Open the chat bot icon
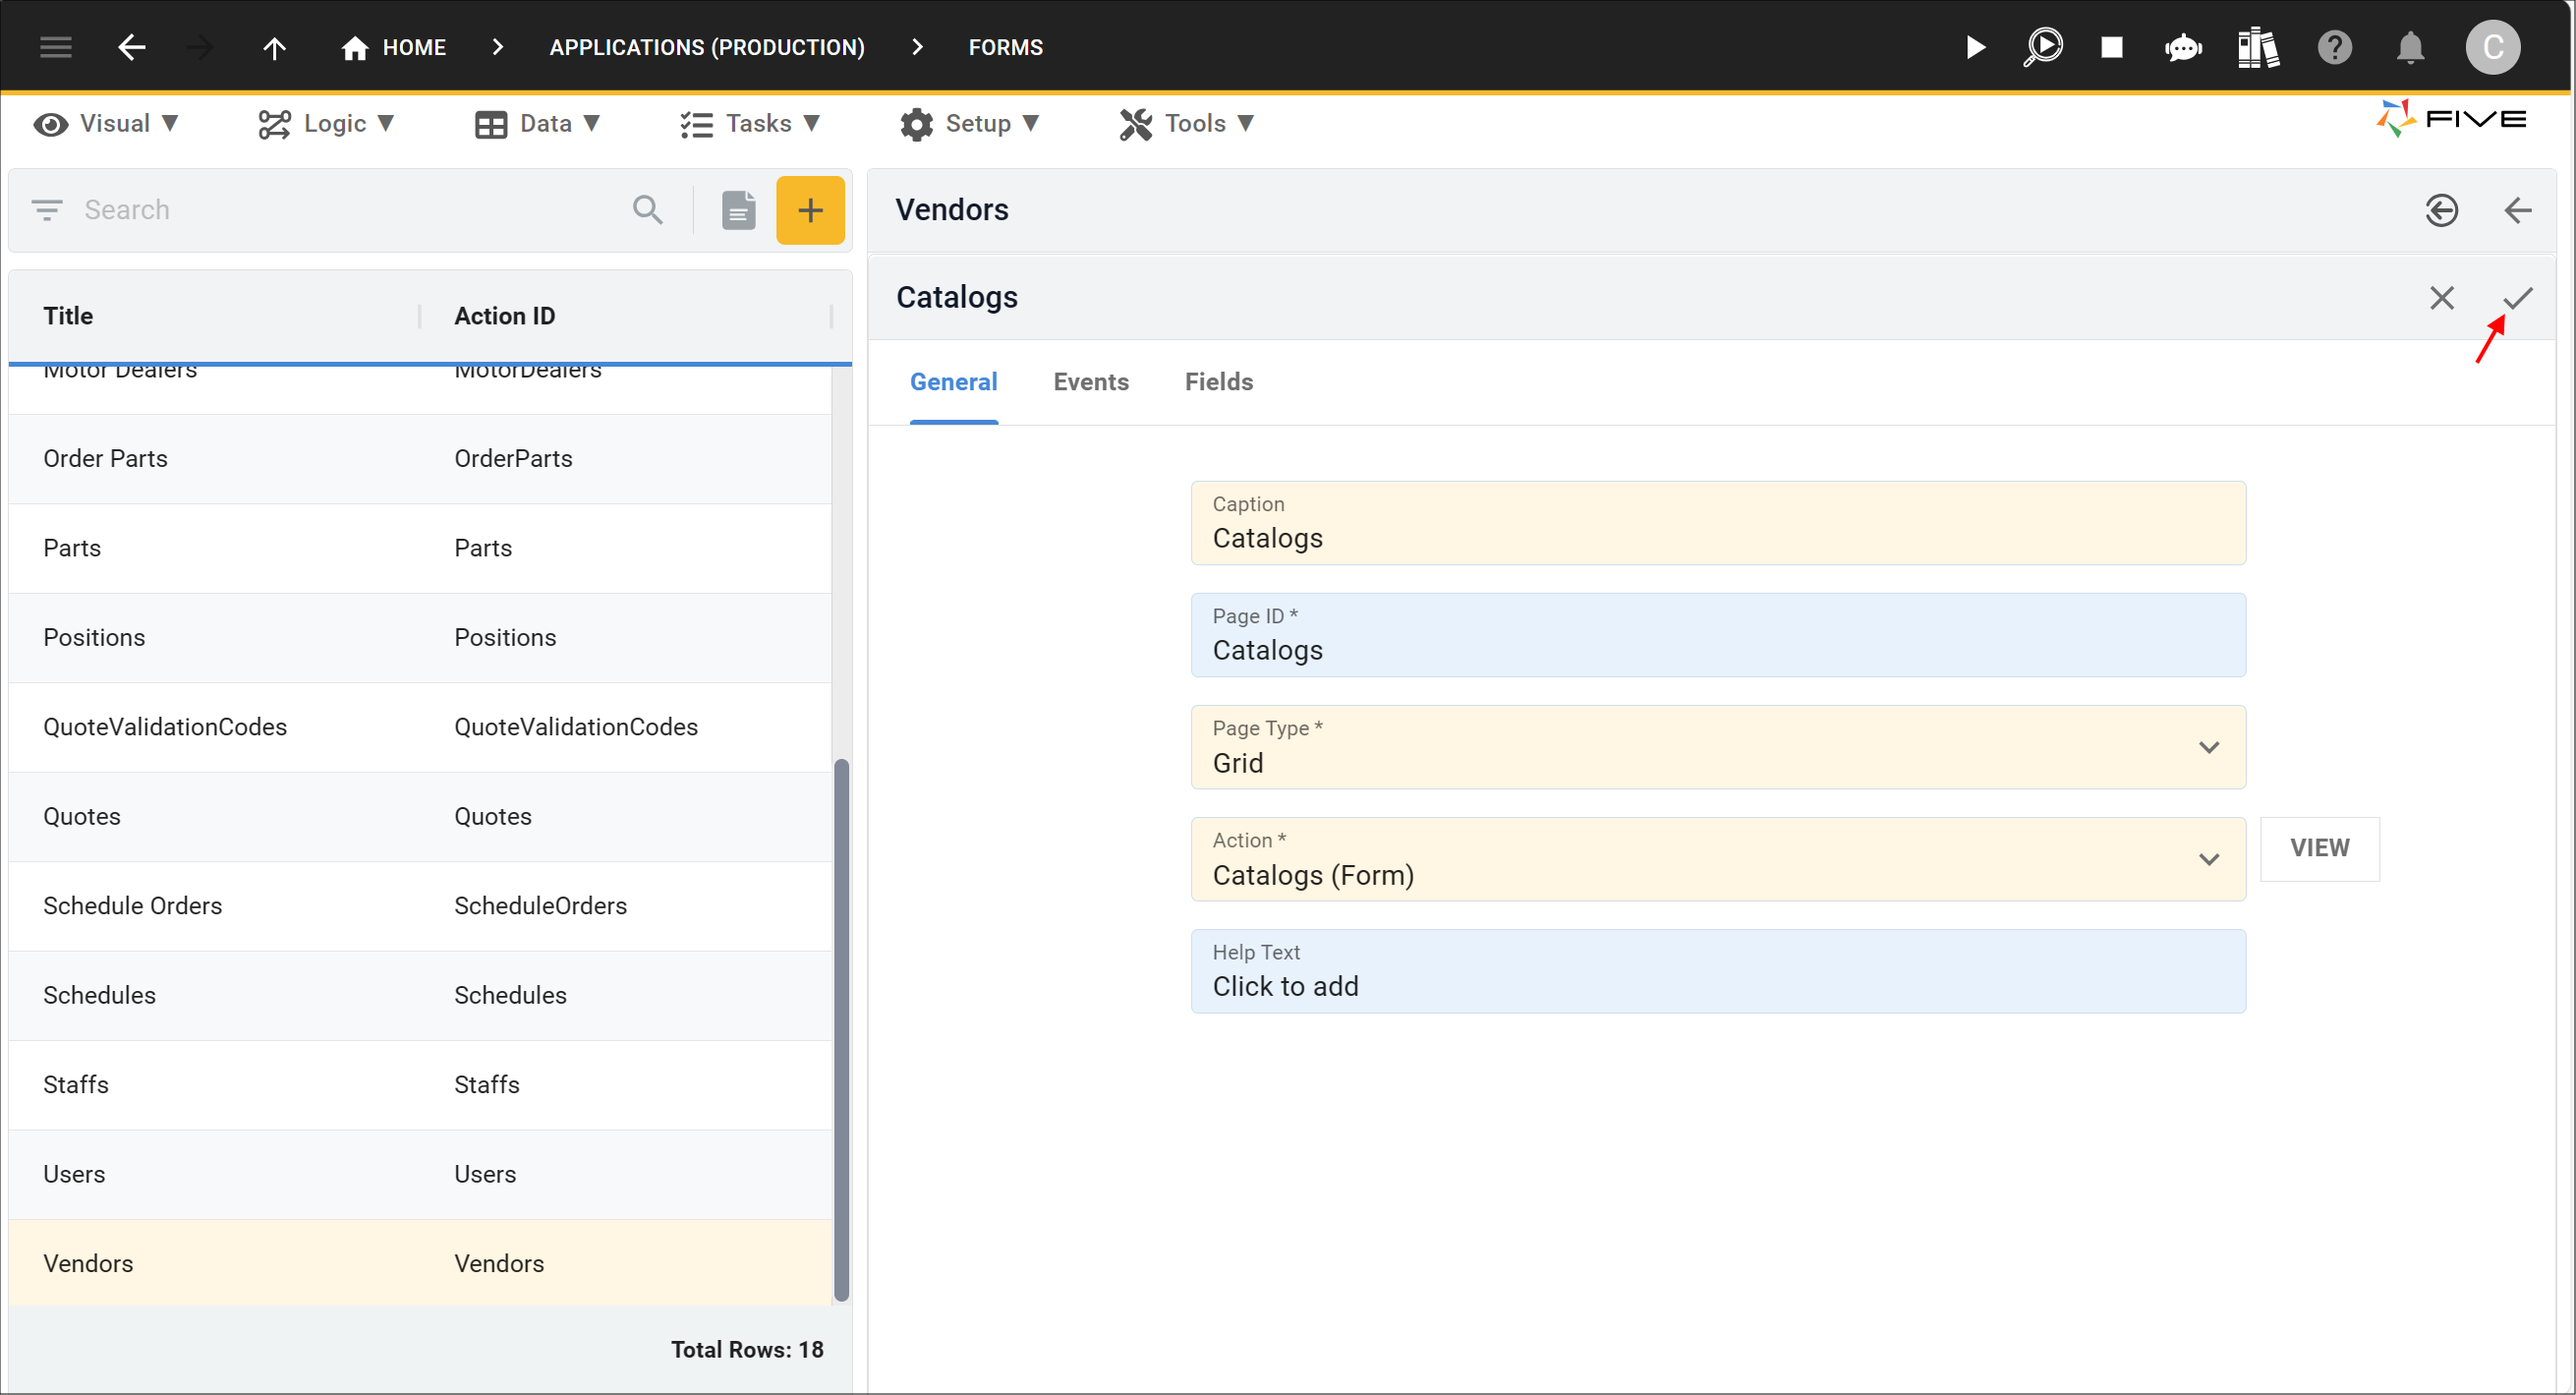This screenshot has height=1395, width=2576. pyautogui.click(x=2183, y=47)
